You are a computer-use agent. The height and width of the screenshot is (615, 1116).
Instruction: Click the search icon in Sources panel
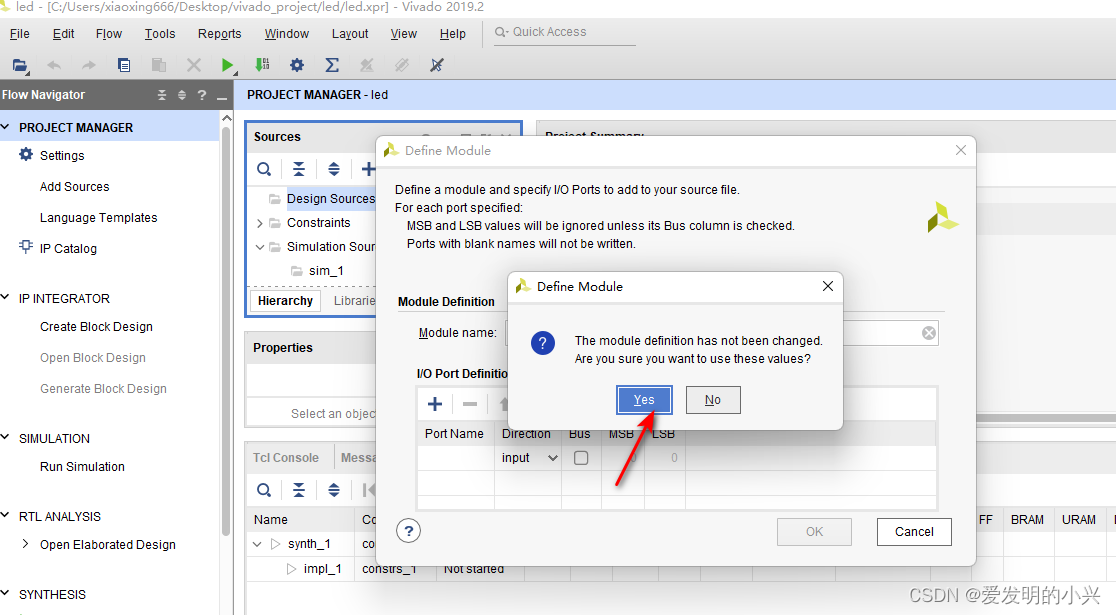point(264,169)
